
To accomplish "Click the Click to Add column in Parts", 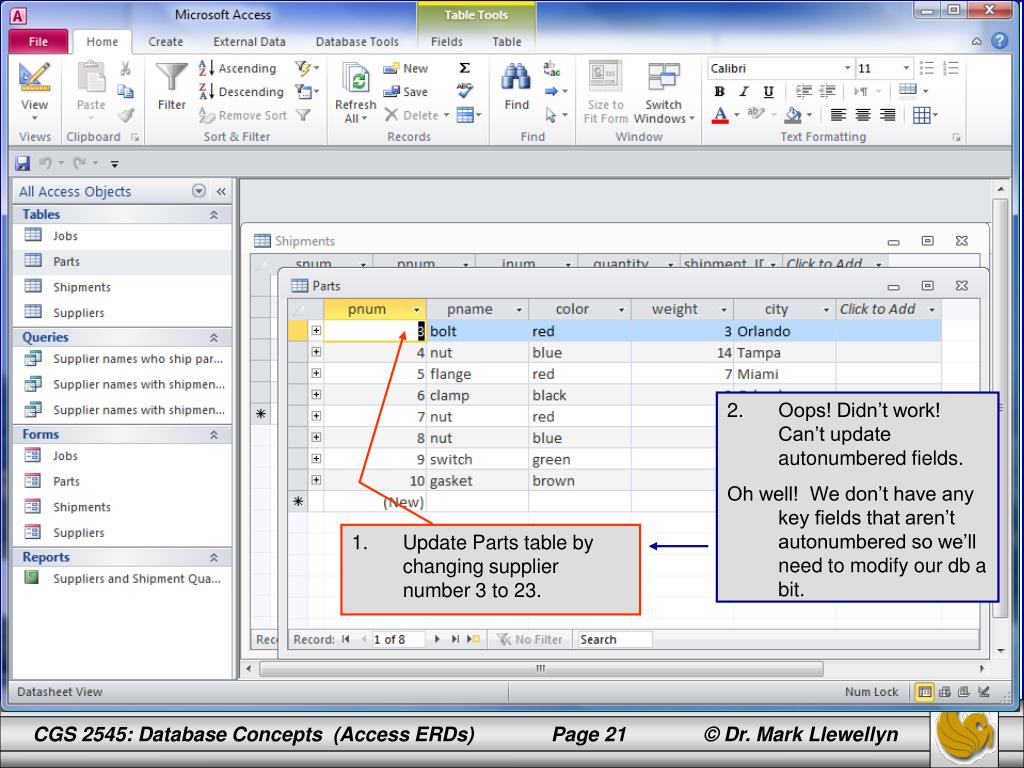I will (888, 310).
